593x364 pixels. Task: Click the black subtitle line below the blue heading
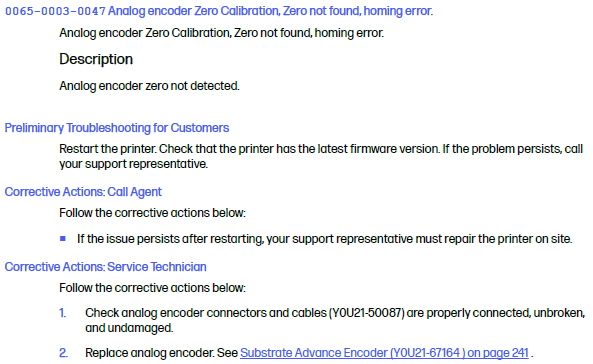coord(222,33)
